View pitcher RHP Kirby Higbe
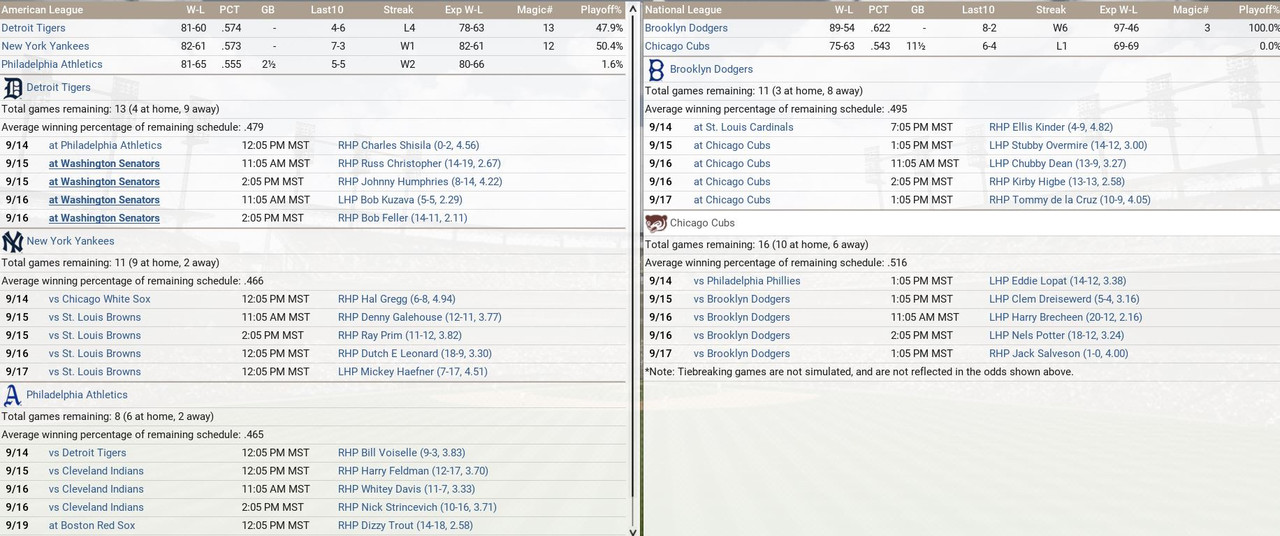 pyautogui.click(x=1057, y=182)
